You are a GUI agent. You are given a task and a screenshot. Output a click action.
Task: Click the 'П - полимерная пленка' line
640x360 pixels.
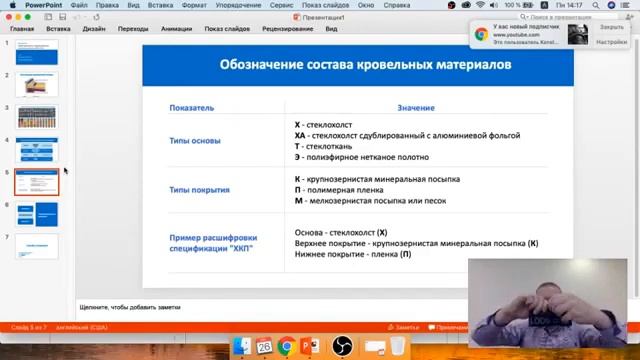tap(339, 190)
